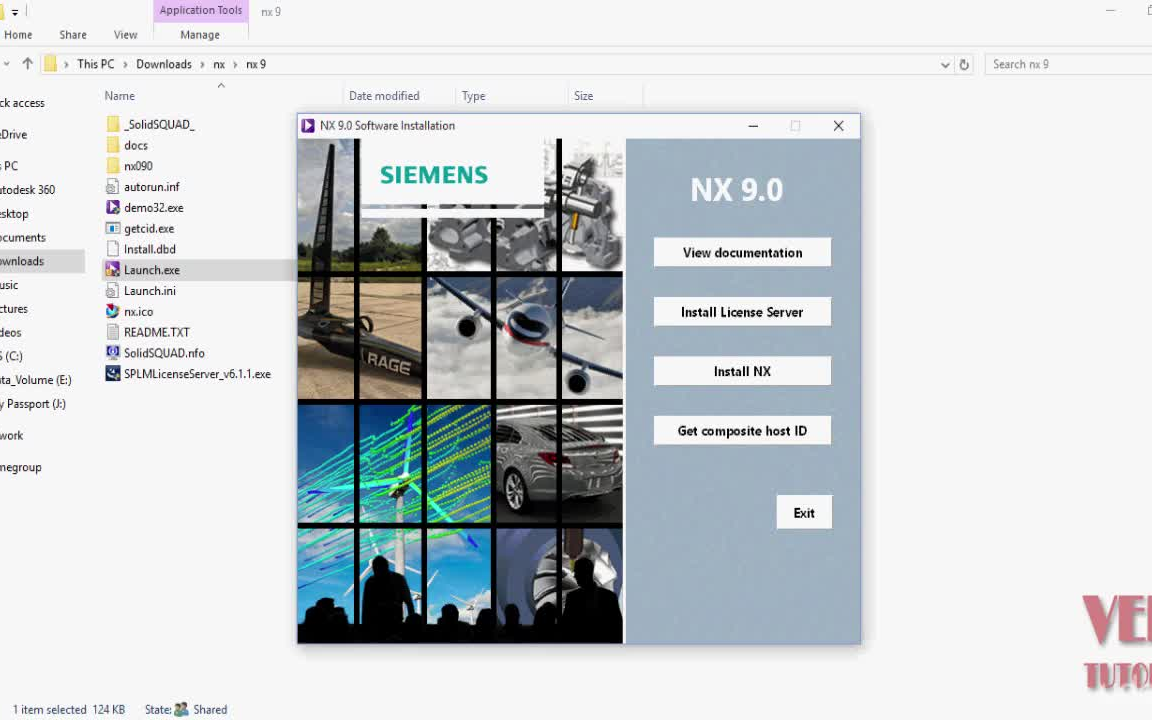Click the Search nx 9 field
The height and width of the screenshot is (720, 1152).
pyautogui.click(x=1065, y=64)
